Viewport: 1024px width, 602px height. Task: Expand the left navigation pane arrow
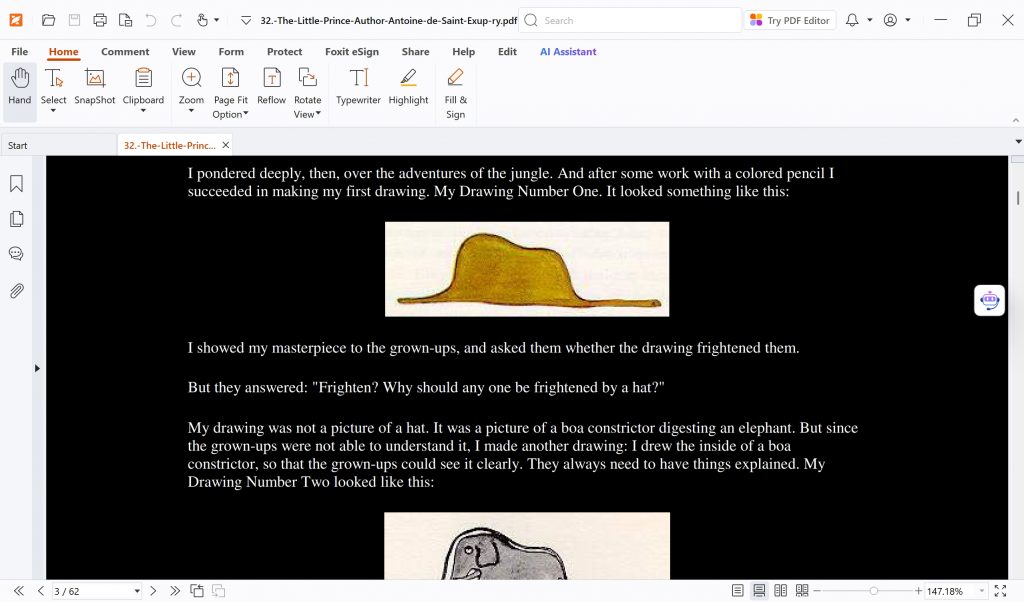(x=37, y=368)
